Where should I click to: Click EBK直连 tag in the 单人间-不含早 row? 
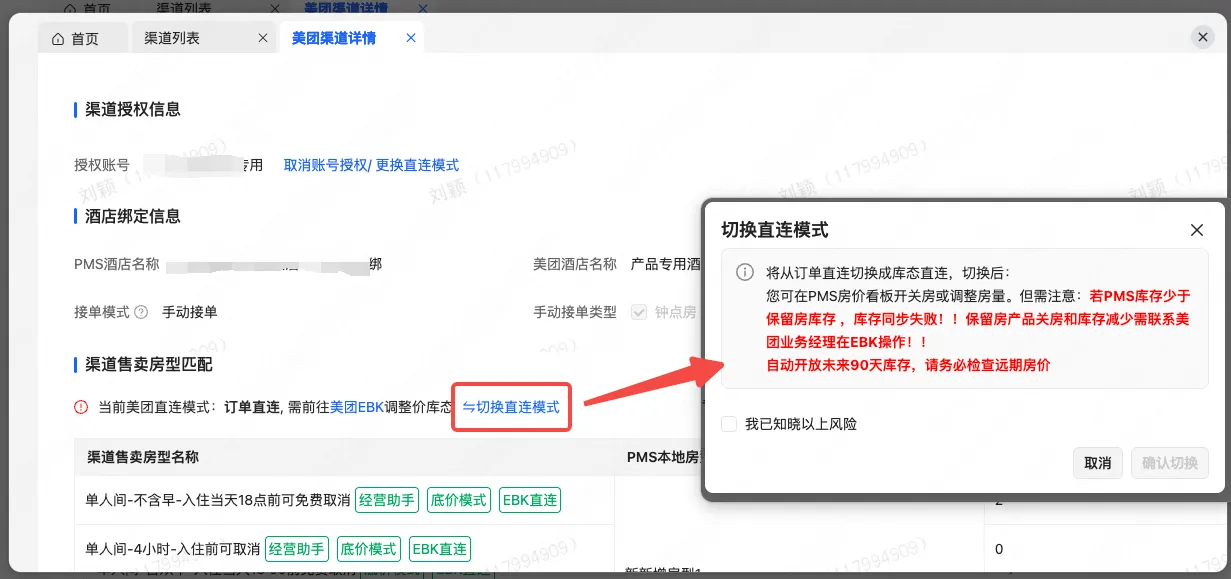(530, 500)
